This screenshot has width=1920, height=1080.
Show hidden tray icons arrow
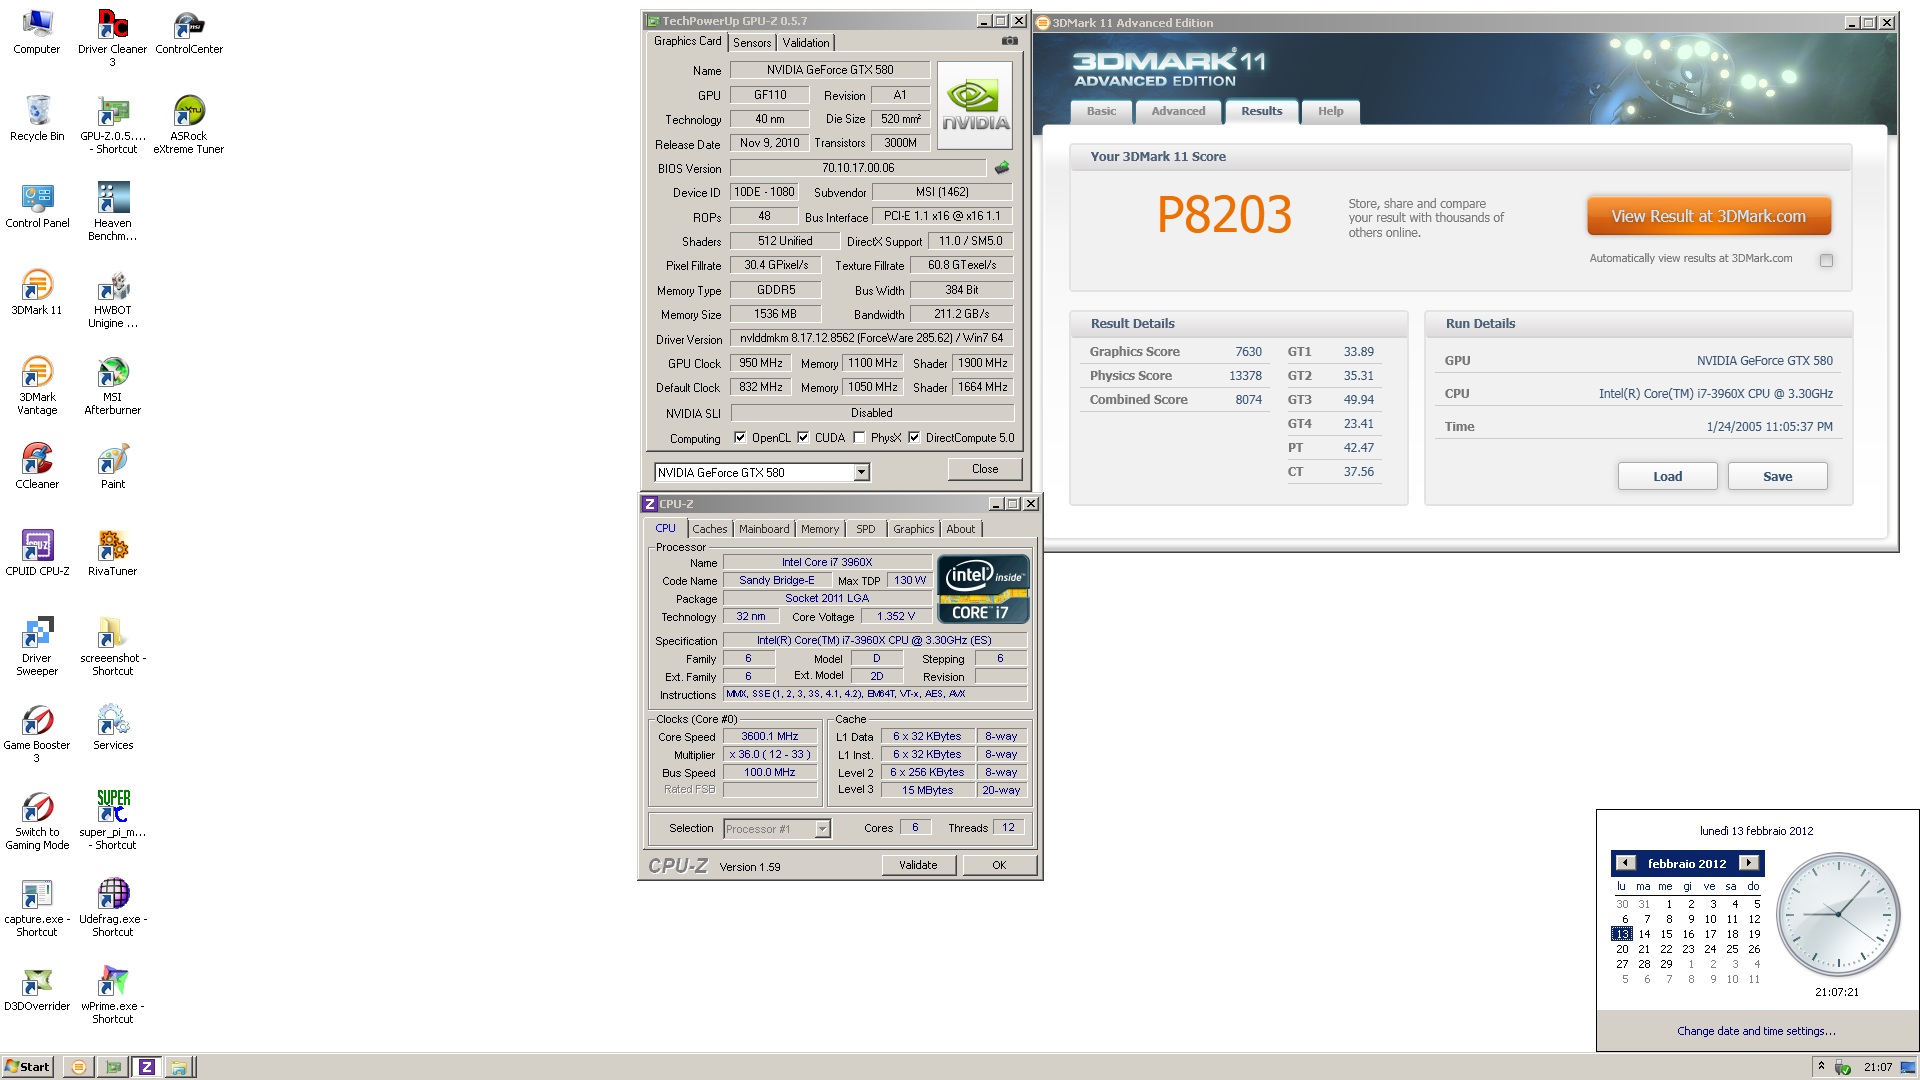coord(1821,1066)
